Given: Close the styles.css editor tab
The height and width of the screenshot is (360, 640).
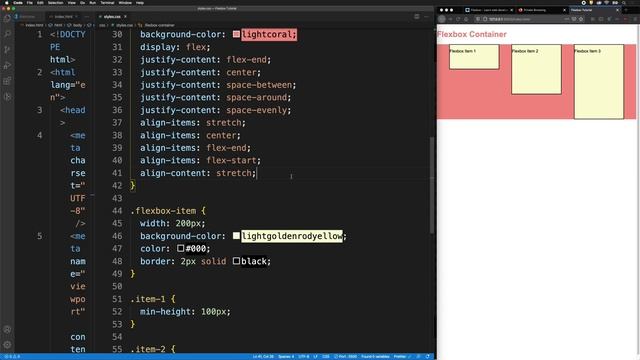Looking at the screenshot, I should (125, 17).
